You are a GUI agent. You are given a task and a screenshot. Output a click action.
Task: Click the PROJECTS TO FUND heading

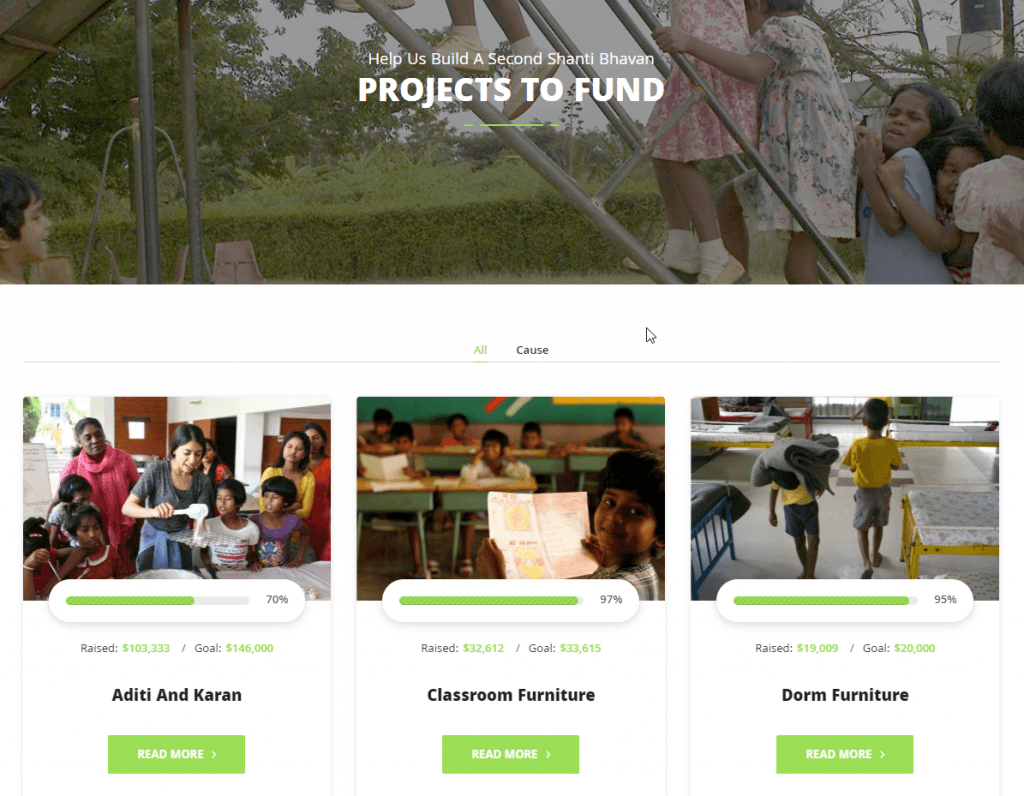coord(511,90)
